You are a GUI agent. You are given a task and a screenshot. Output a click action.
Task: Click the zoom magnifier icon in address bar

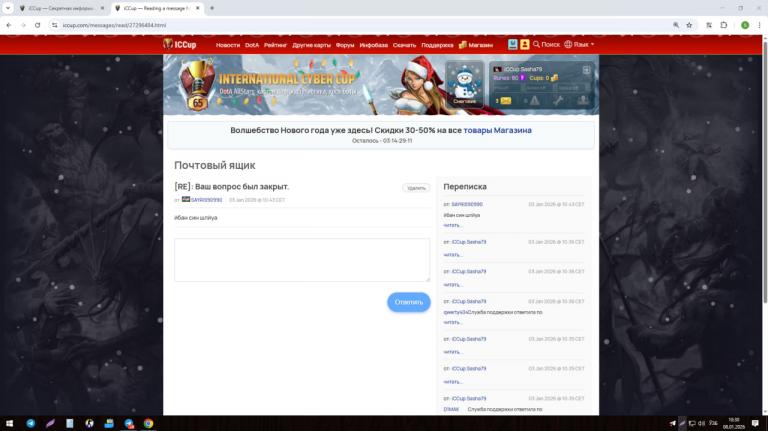(676, 25)
